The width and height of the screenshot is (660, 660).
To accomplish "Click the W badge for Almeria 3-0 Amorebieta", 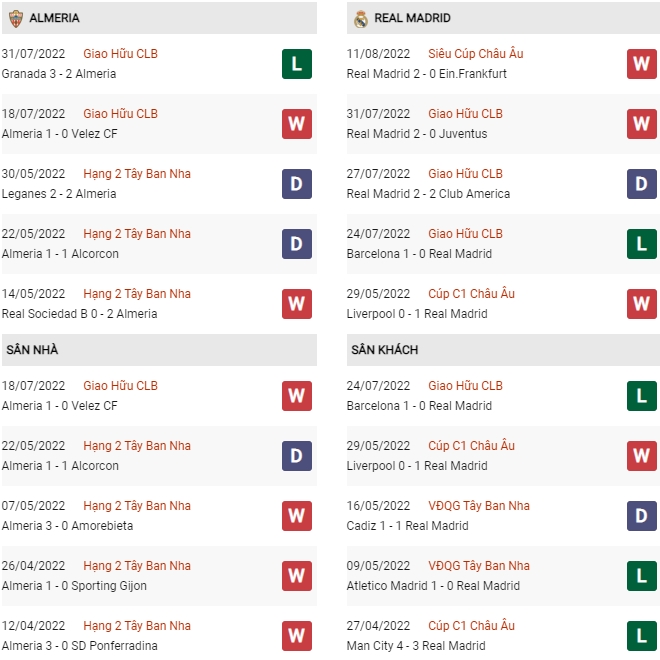I will (297, 516).
